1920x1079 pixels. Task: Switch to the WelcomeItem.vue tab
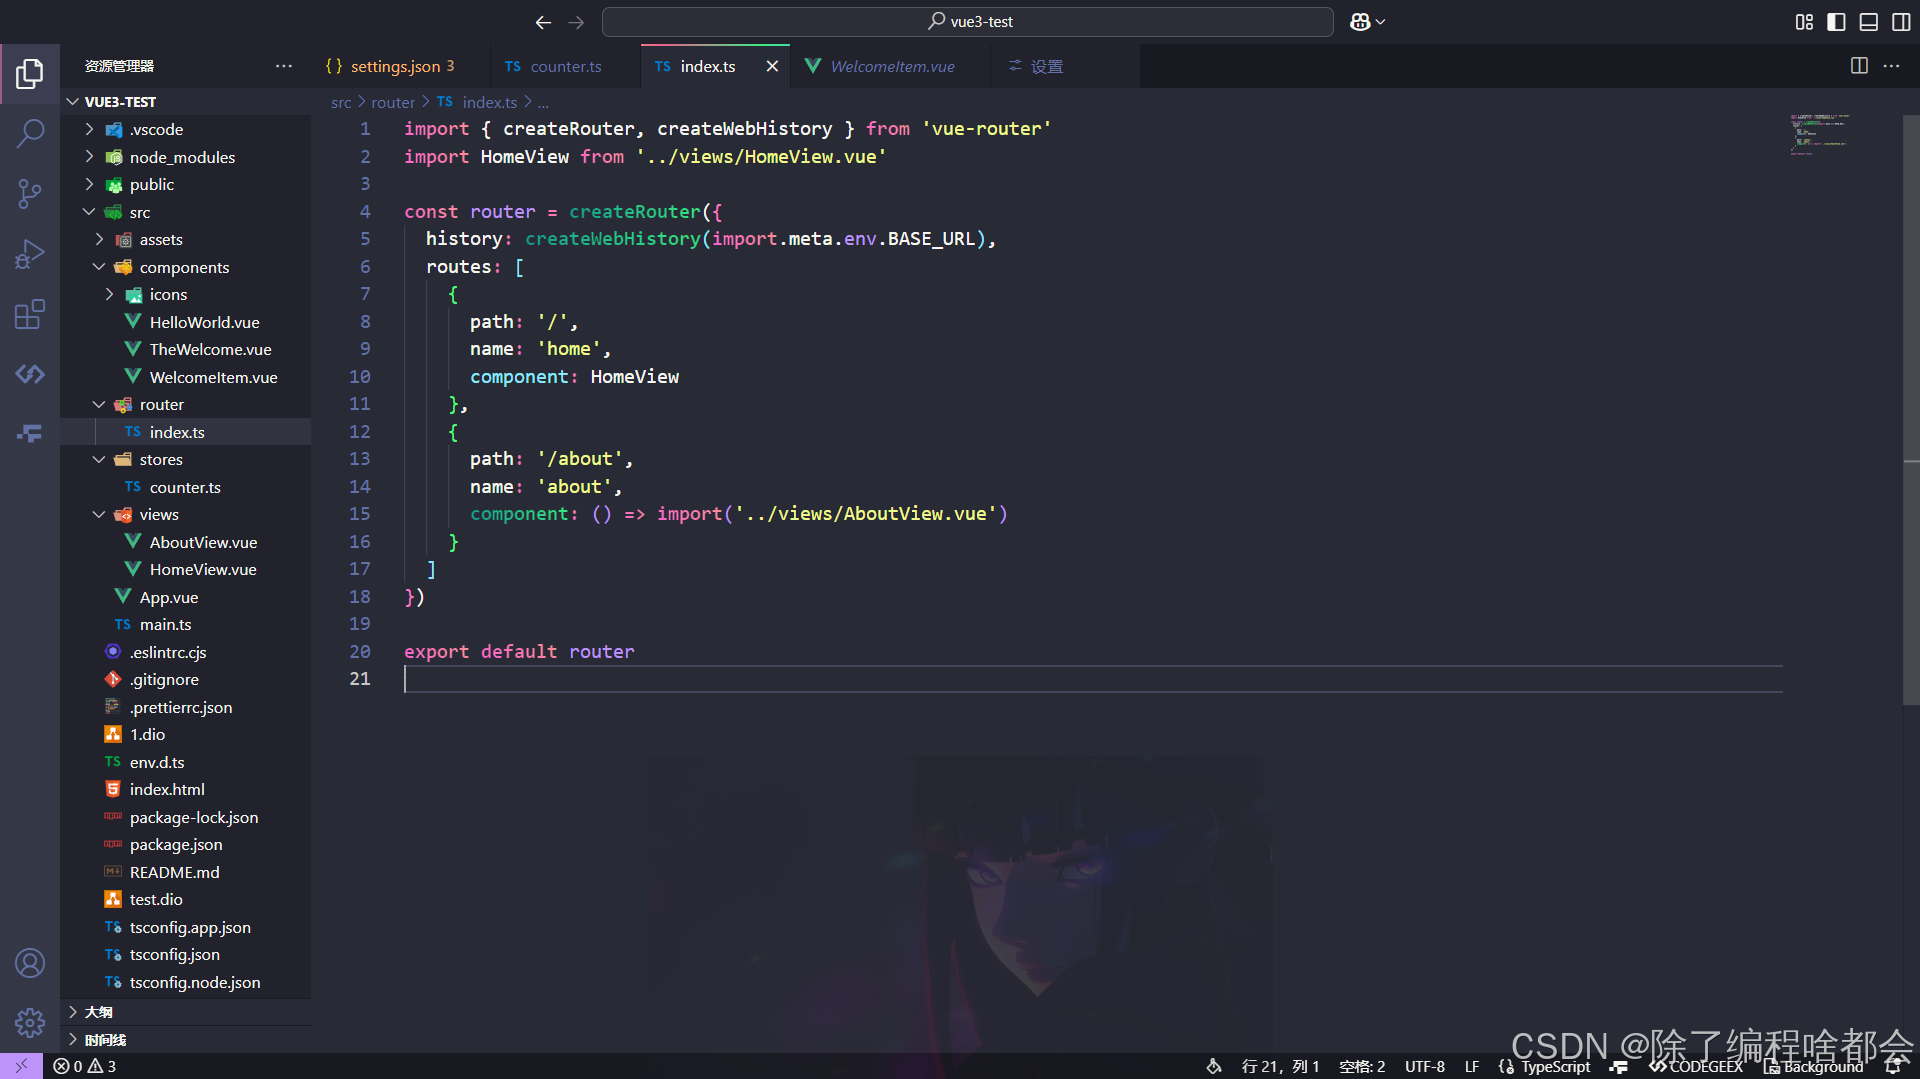click(891, 66)
